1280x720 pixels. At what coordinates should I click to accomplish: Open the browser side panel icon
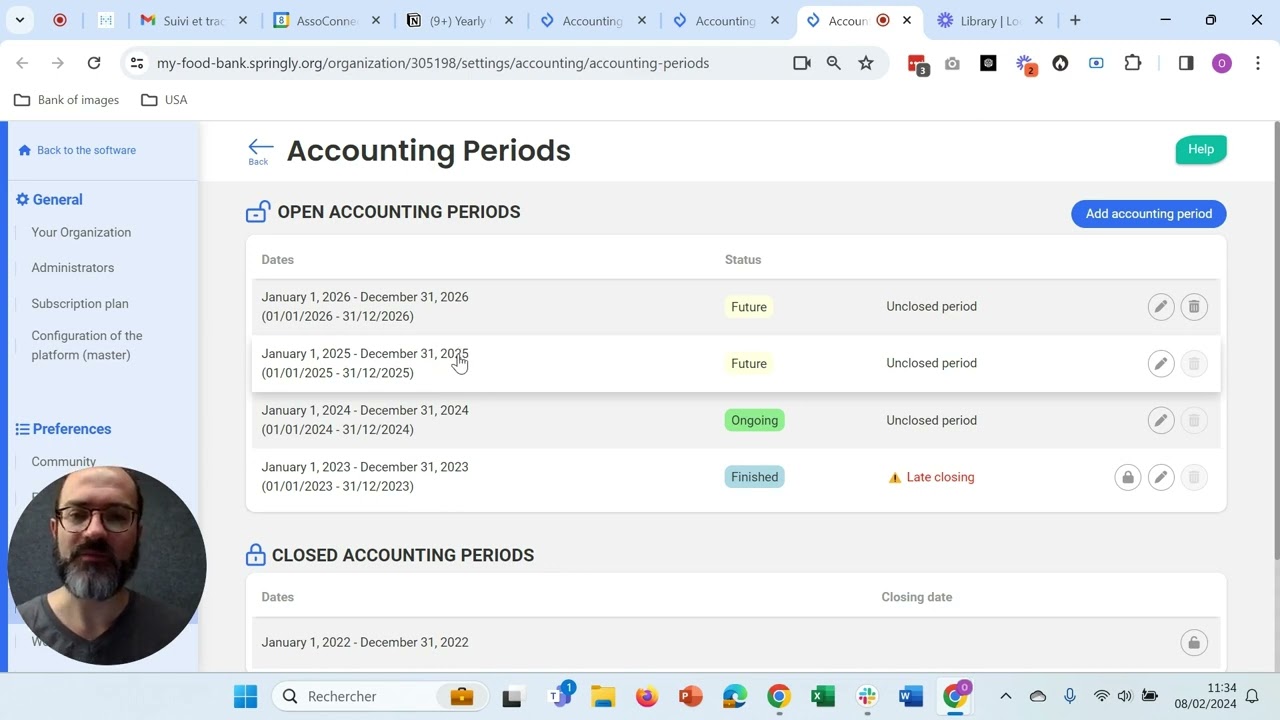coord(1186,63)
